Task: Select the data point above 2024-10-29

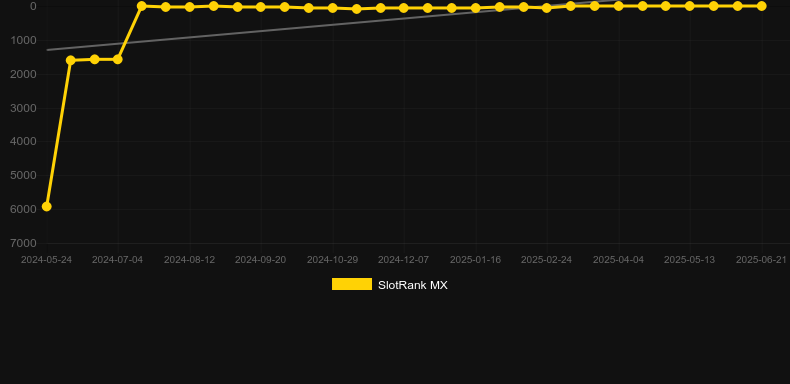Action: (x=333, y=8)
